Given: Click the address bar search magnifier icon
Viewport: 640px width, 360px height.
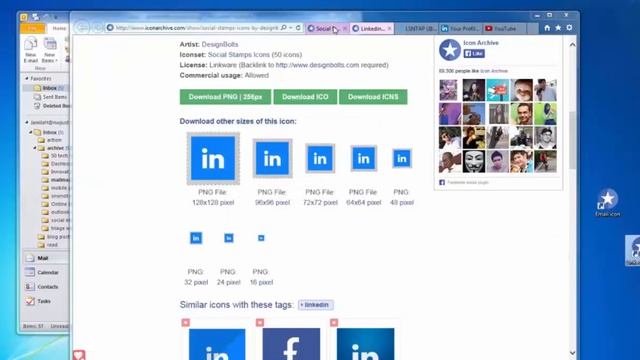Looking at the screenshot, I should click(x=284, y=28).
